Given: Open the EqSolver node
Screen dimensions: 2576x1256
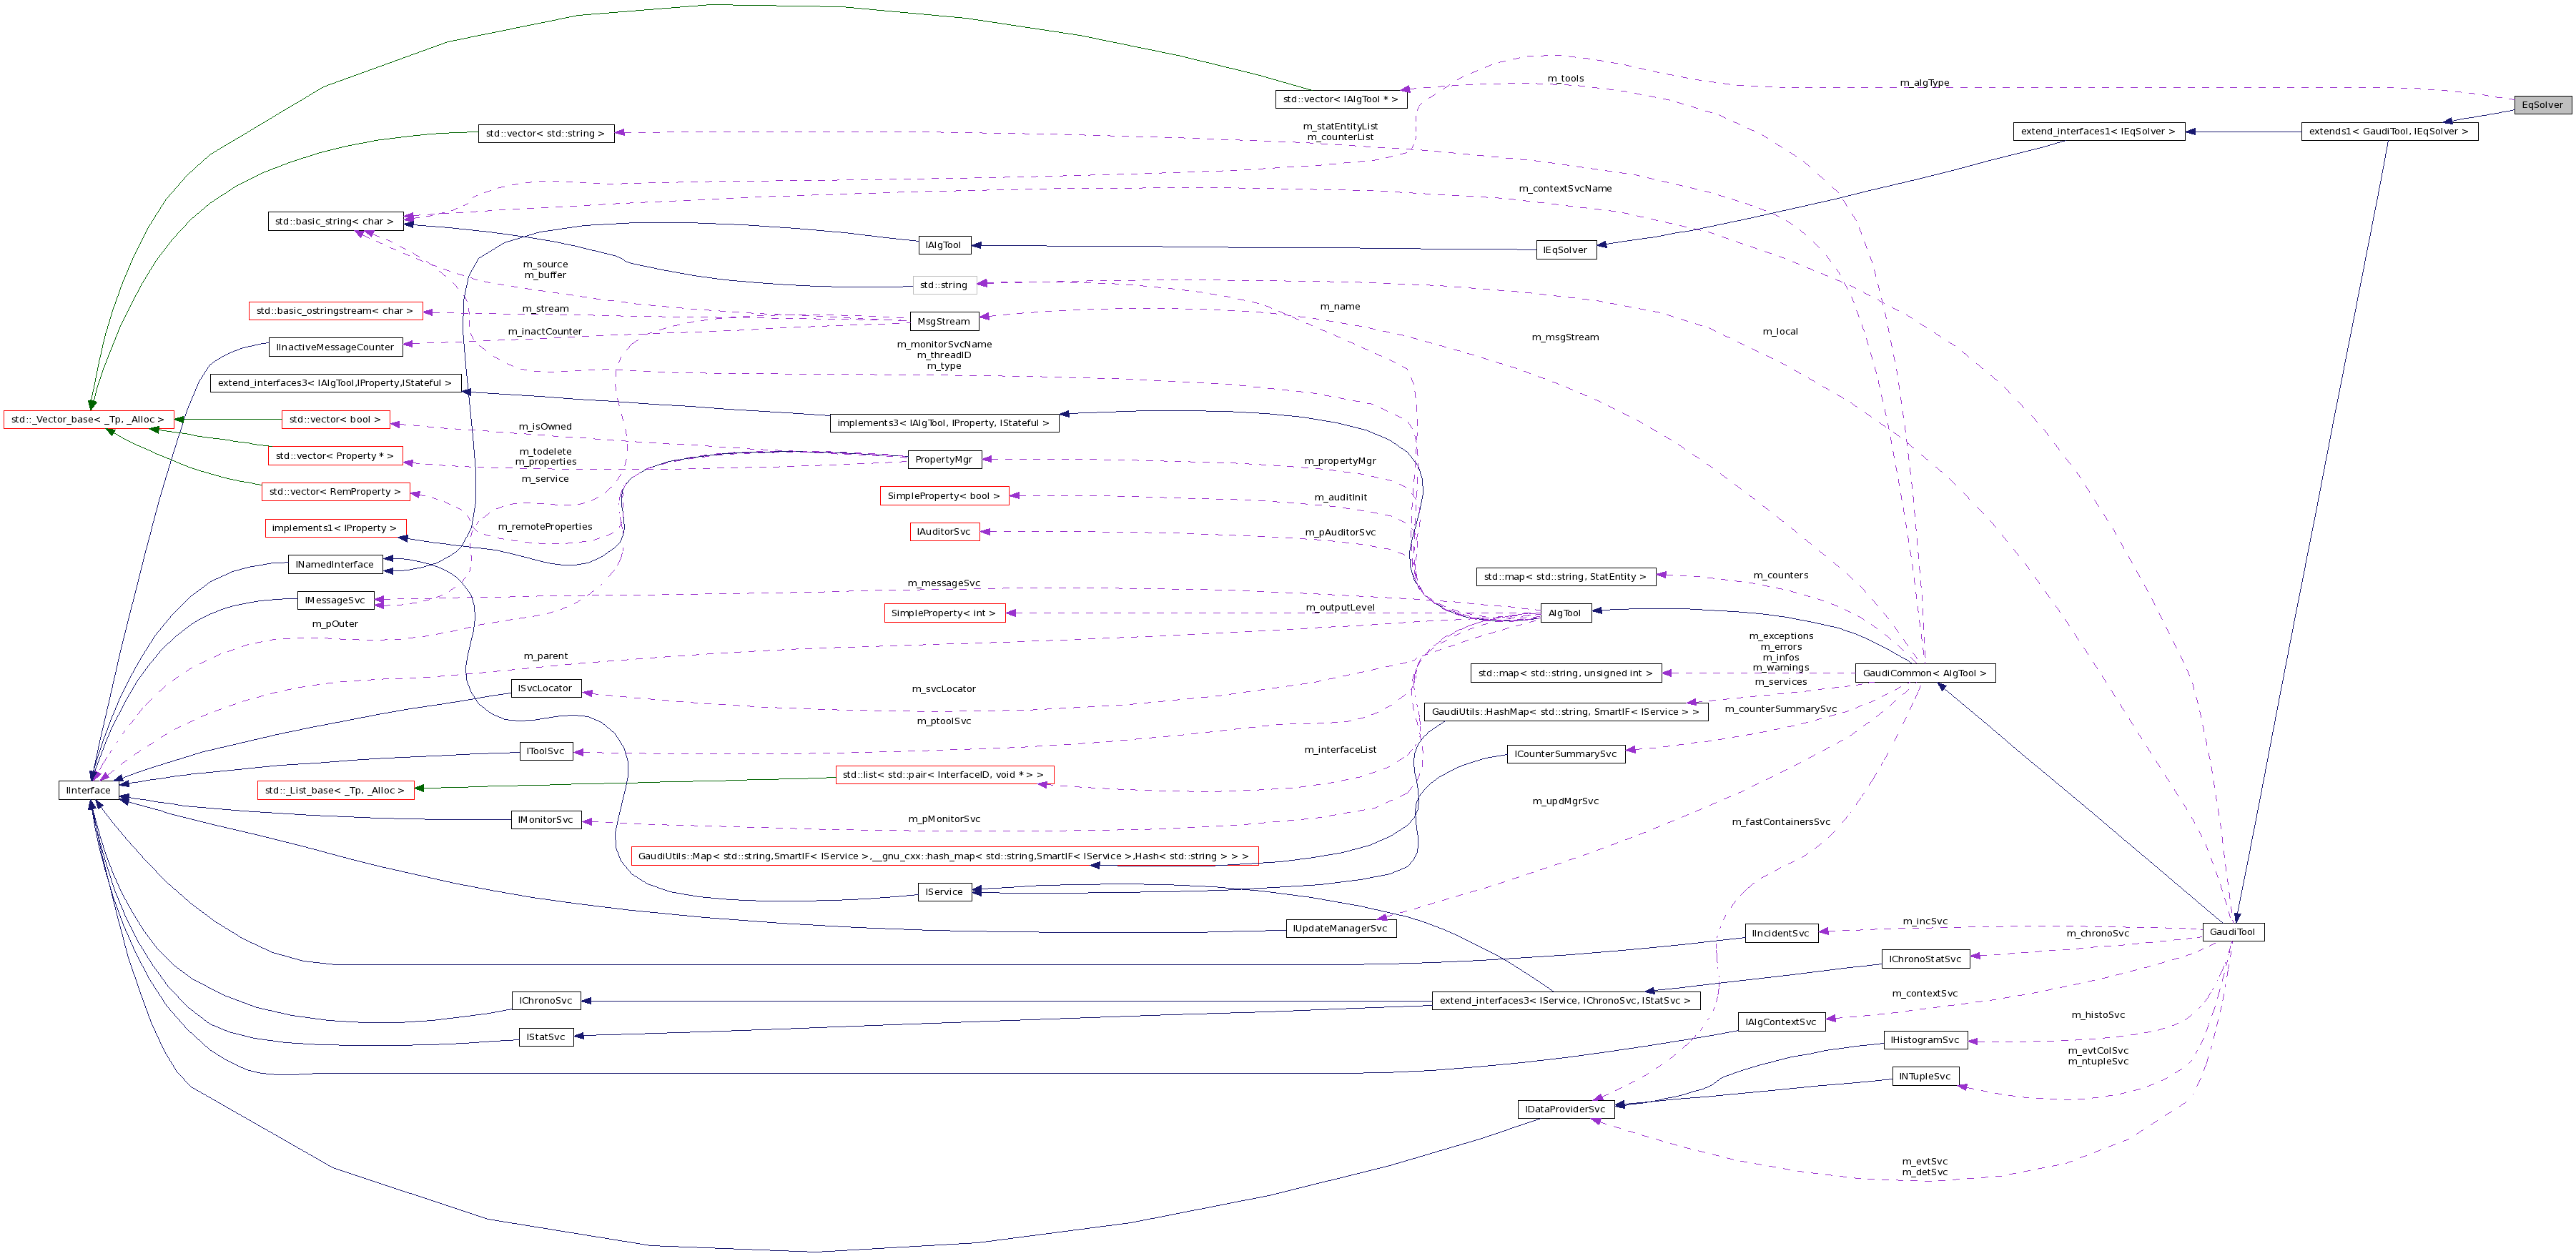Looking at the screenshot, I should 2541,104.
